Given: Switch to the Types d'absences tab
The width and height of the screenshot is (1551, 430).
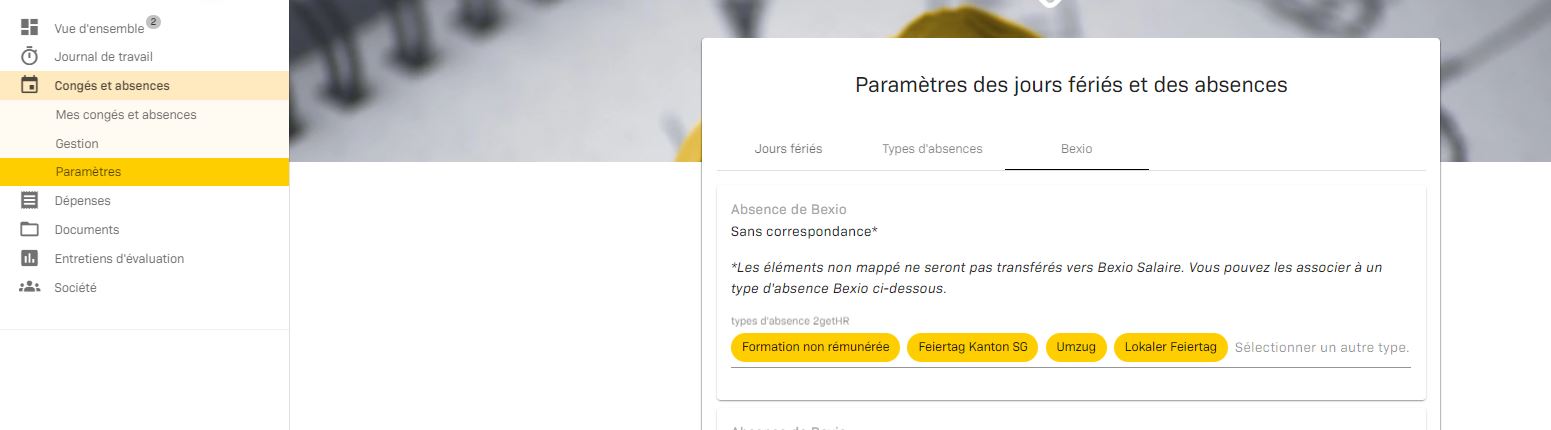Looking at the screenshot, I should [x=932, y=149].
